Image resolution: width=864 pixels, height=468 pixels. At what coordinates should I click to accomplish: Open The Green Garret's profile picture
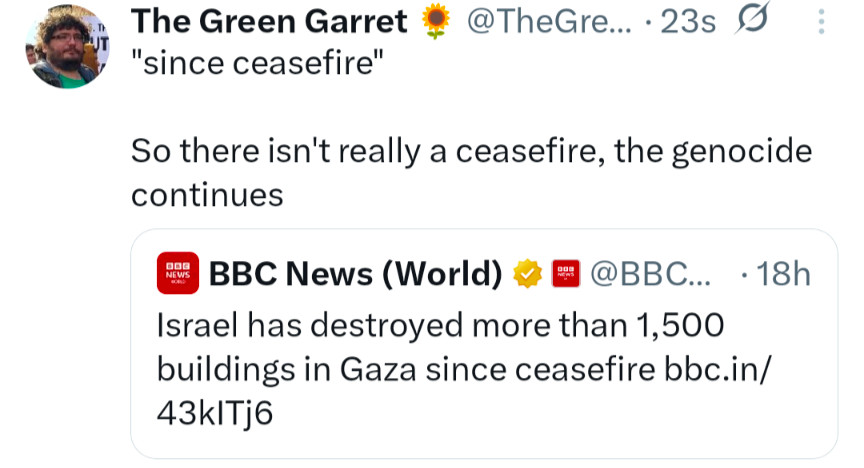65,47
